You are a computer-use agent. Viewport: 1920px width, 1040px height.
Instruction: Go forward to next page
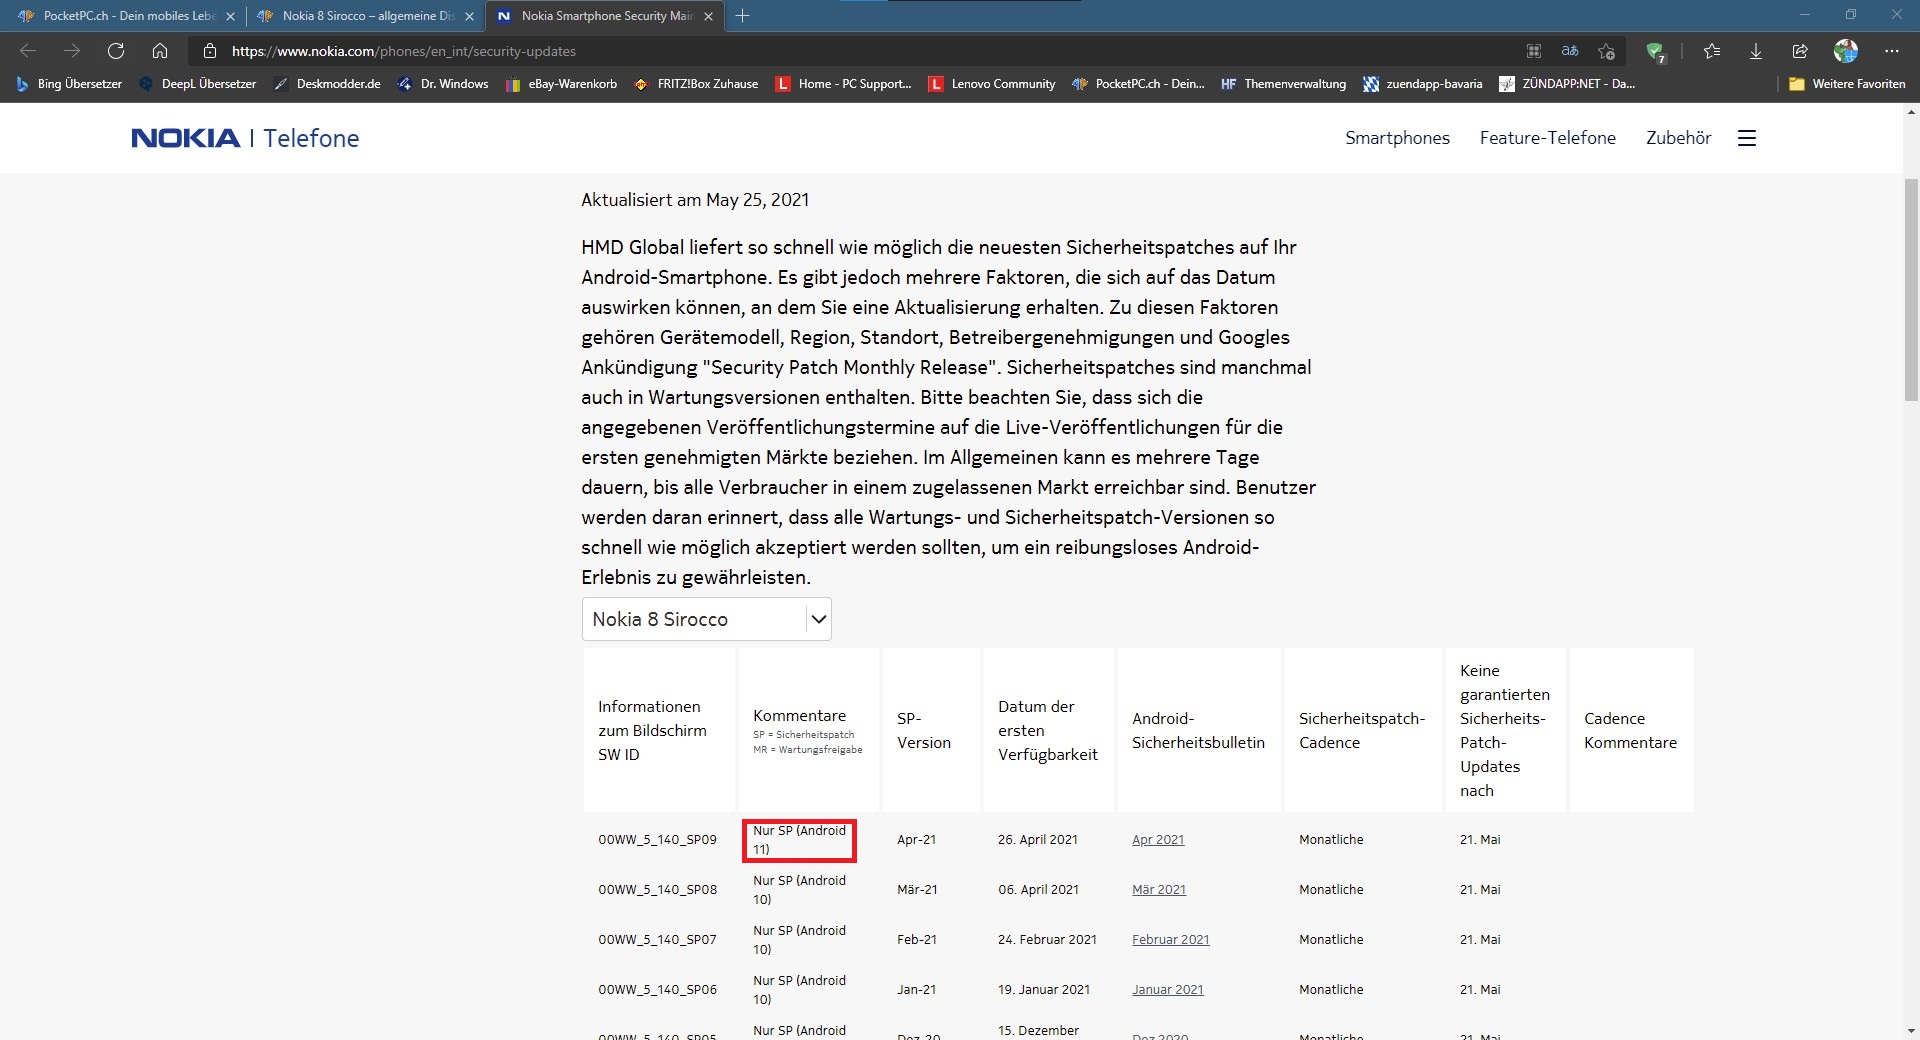72,51
